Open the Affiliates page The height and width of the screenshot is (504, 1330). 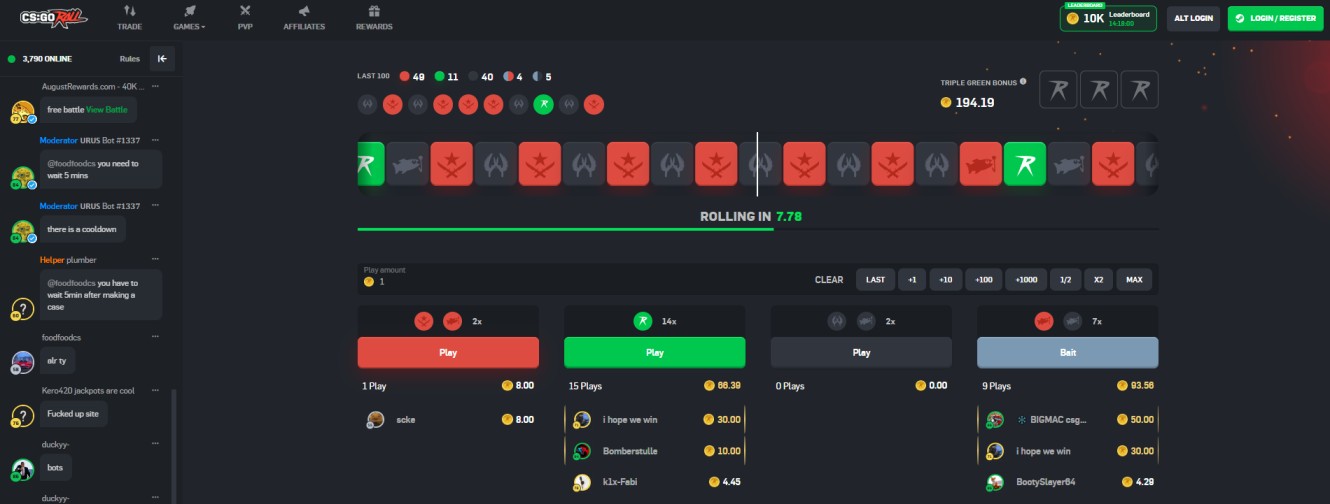click(304, 18)
